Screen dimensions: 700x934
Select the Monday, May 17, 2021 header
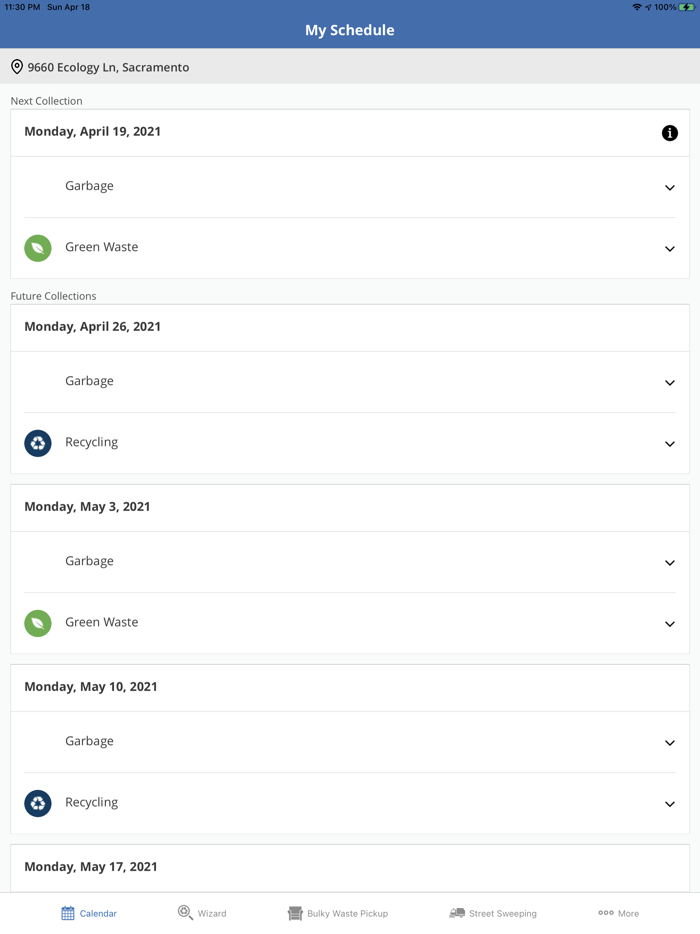[x=91, y=867]
